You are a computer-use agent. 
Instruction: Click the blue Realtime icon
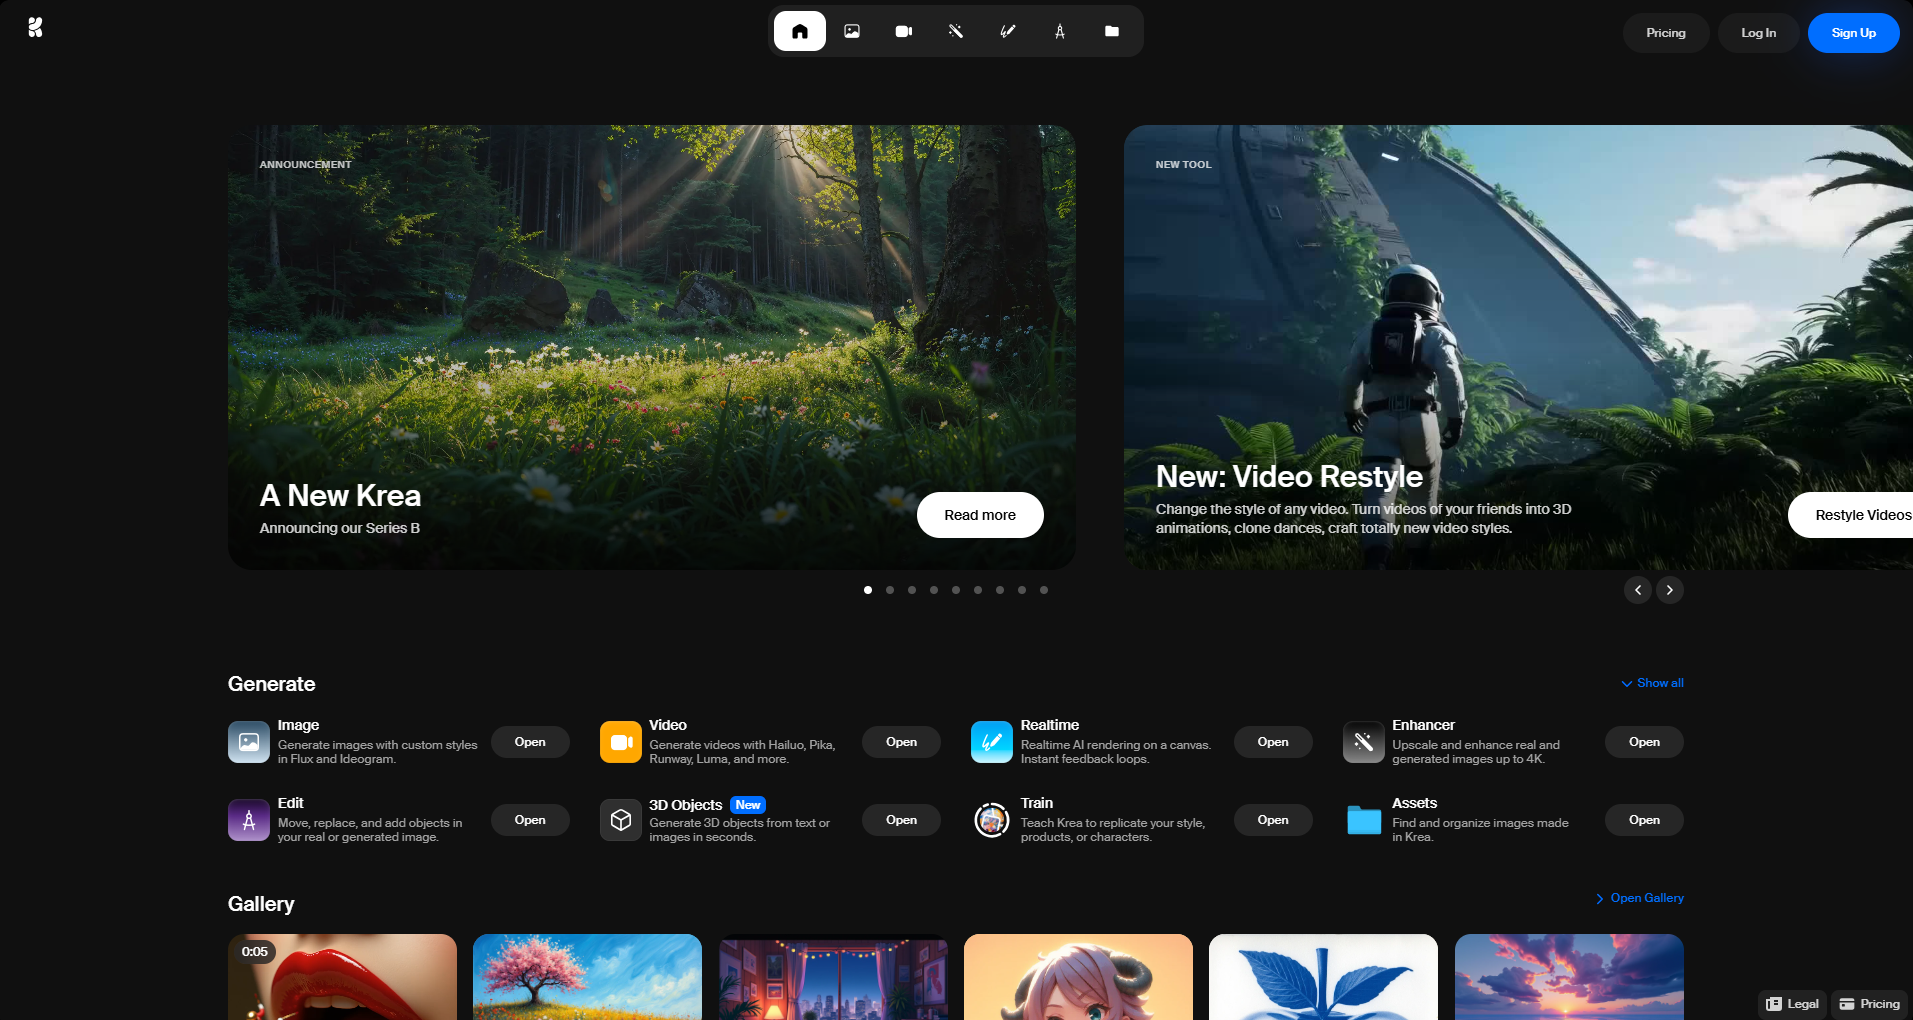tap(992, 742)
